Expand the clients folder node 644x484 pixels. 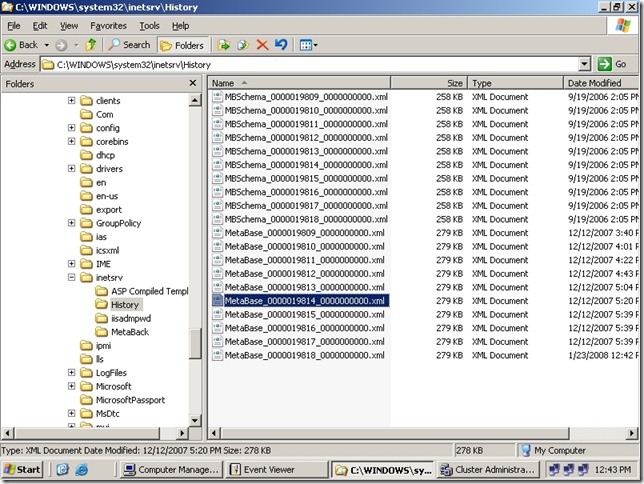pos(71,100)
